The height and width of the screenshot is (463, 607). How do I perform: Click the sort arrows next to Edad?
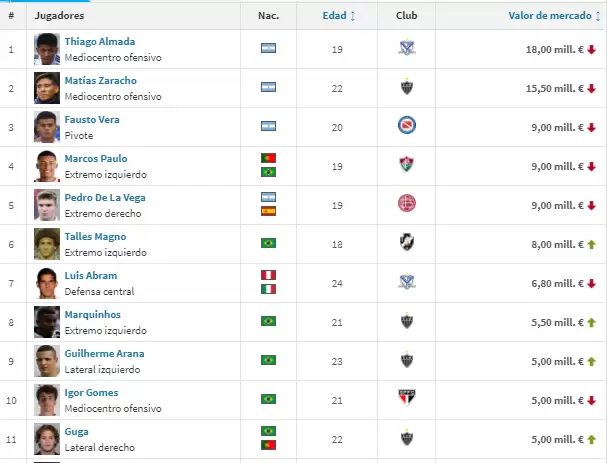352,17
